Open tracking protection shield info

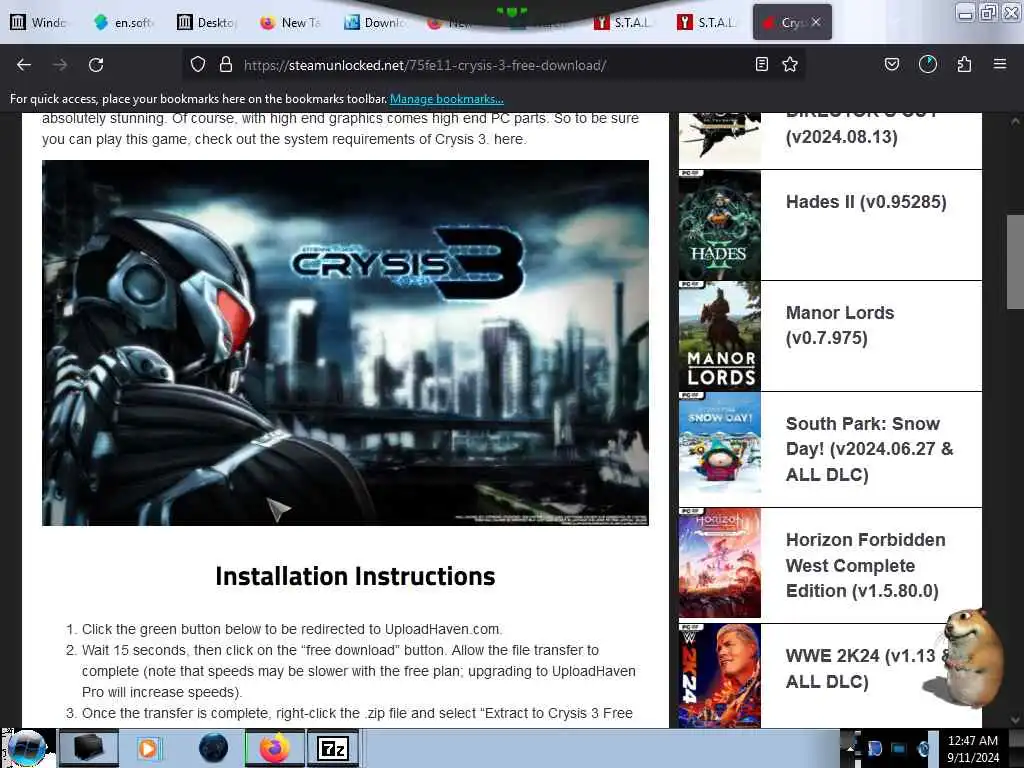point(198,65)
